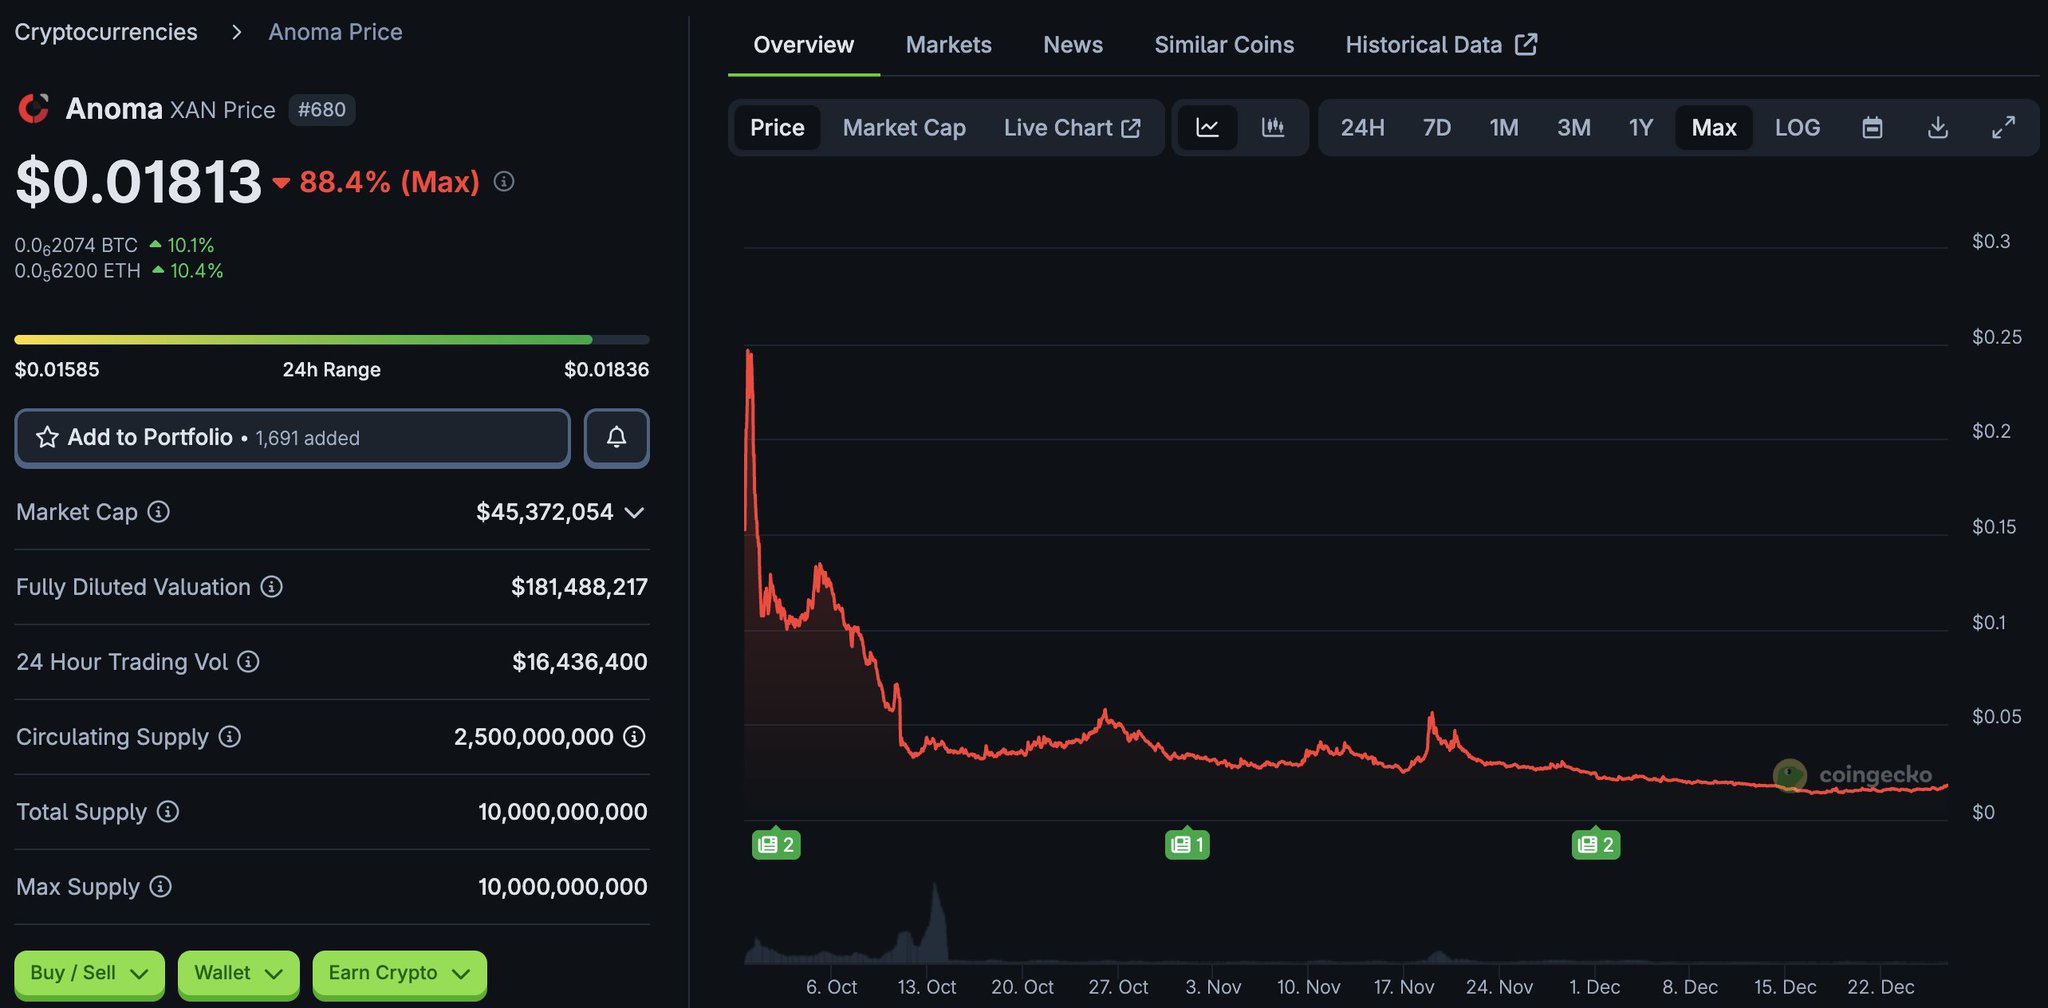Click the 24h Range price bar
This screenshot has width=2048, height=1008.
(x=331, y=340)
